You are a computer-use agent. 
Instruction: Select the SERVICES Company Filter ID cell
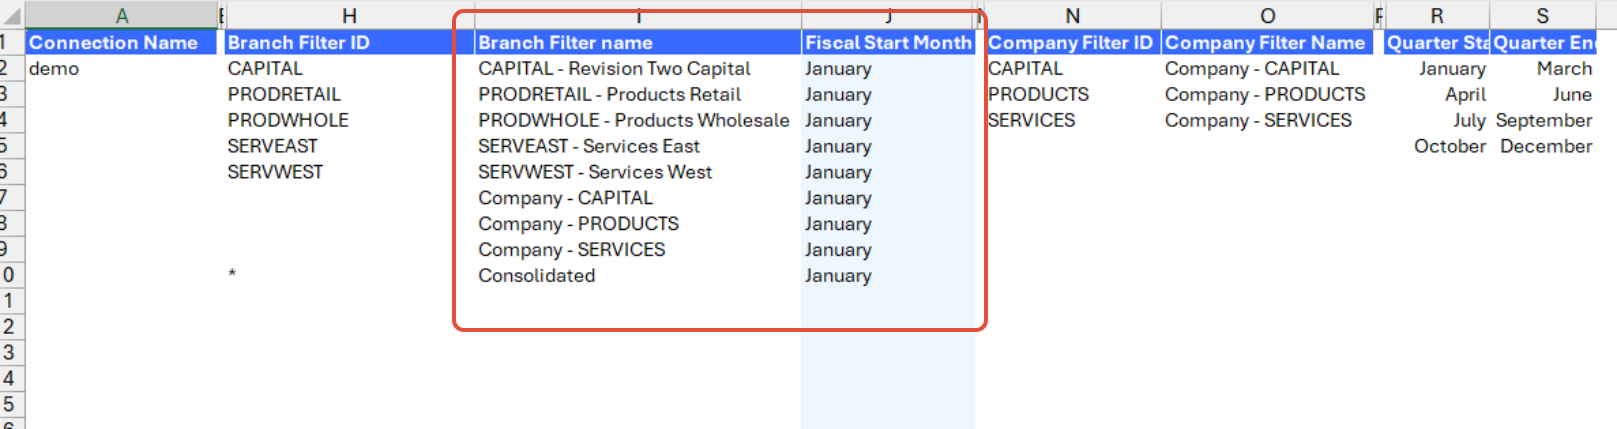tap(1031, 120)
